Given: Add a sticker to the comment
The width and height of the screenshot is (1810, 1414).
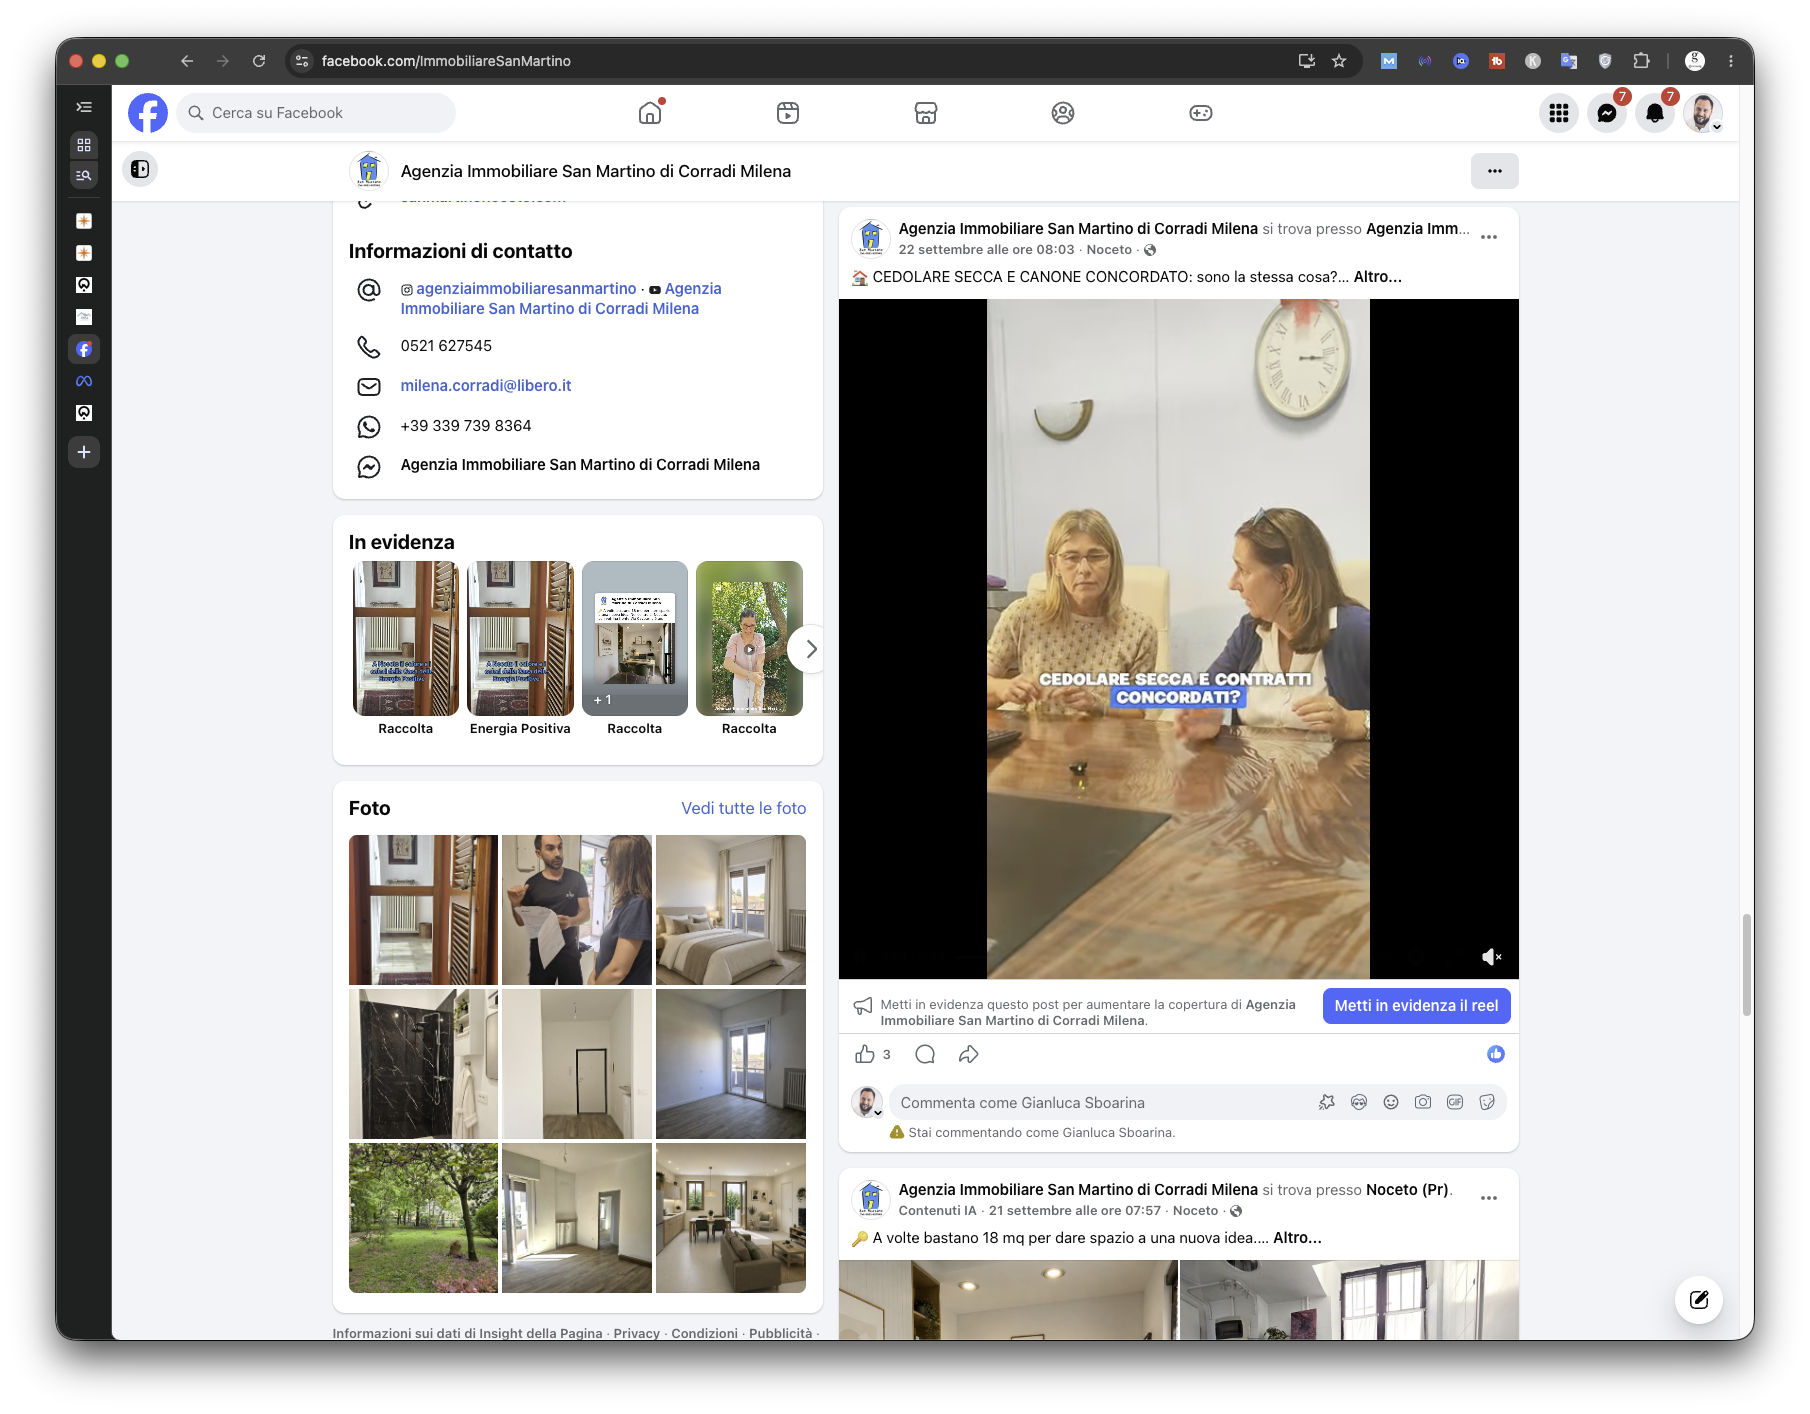Looking at the screenshot, I should coord(1487,1102).
